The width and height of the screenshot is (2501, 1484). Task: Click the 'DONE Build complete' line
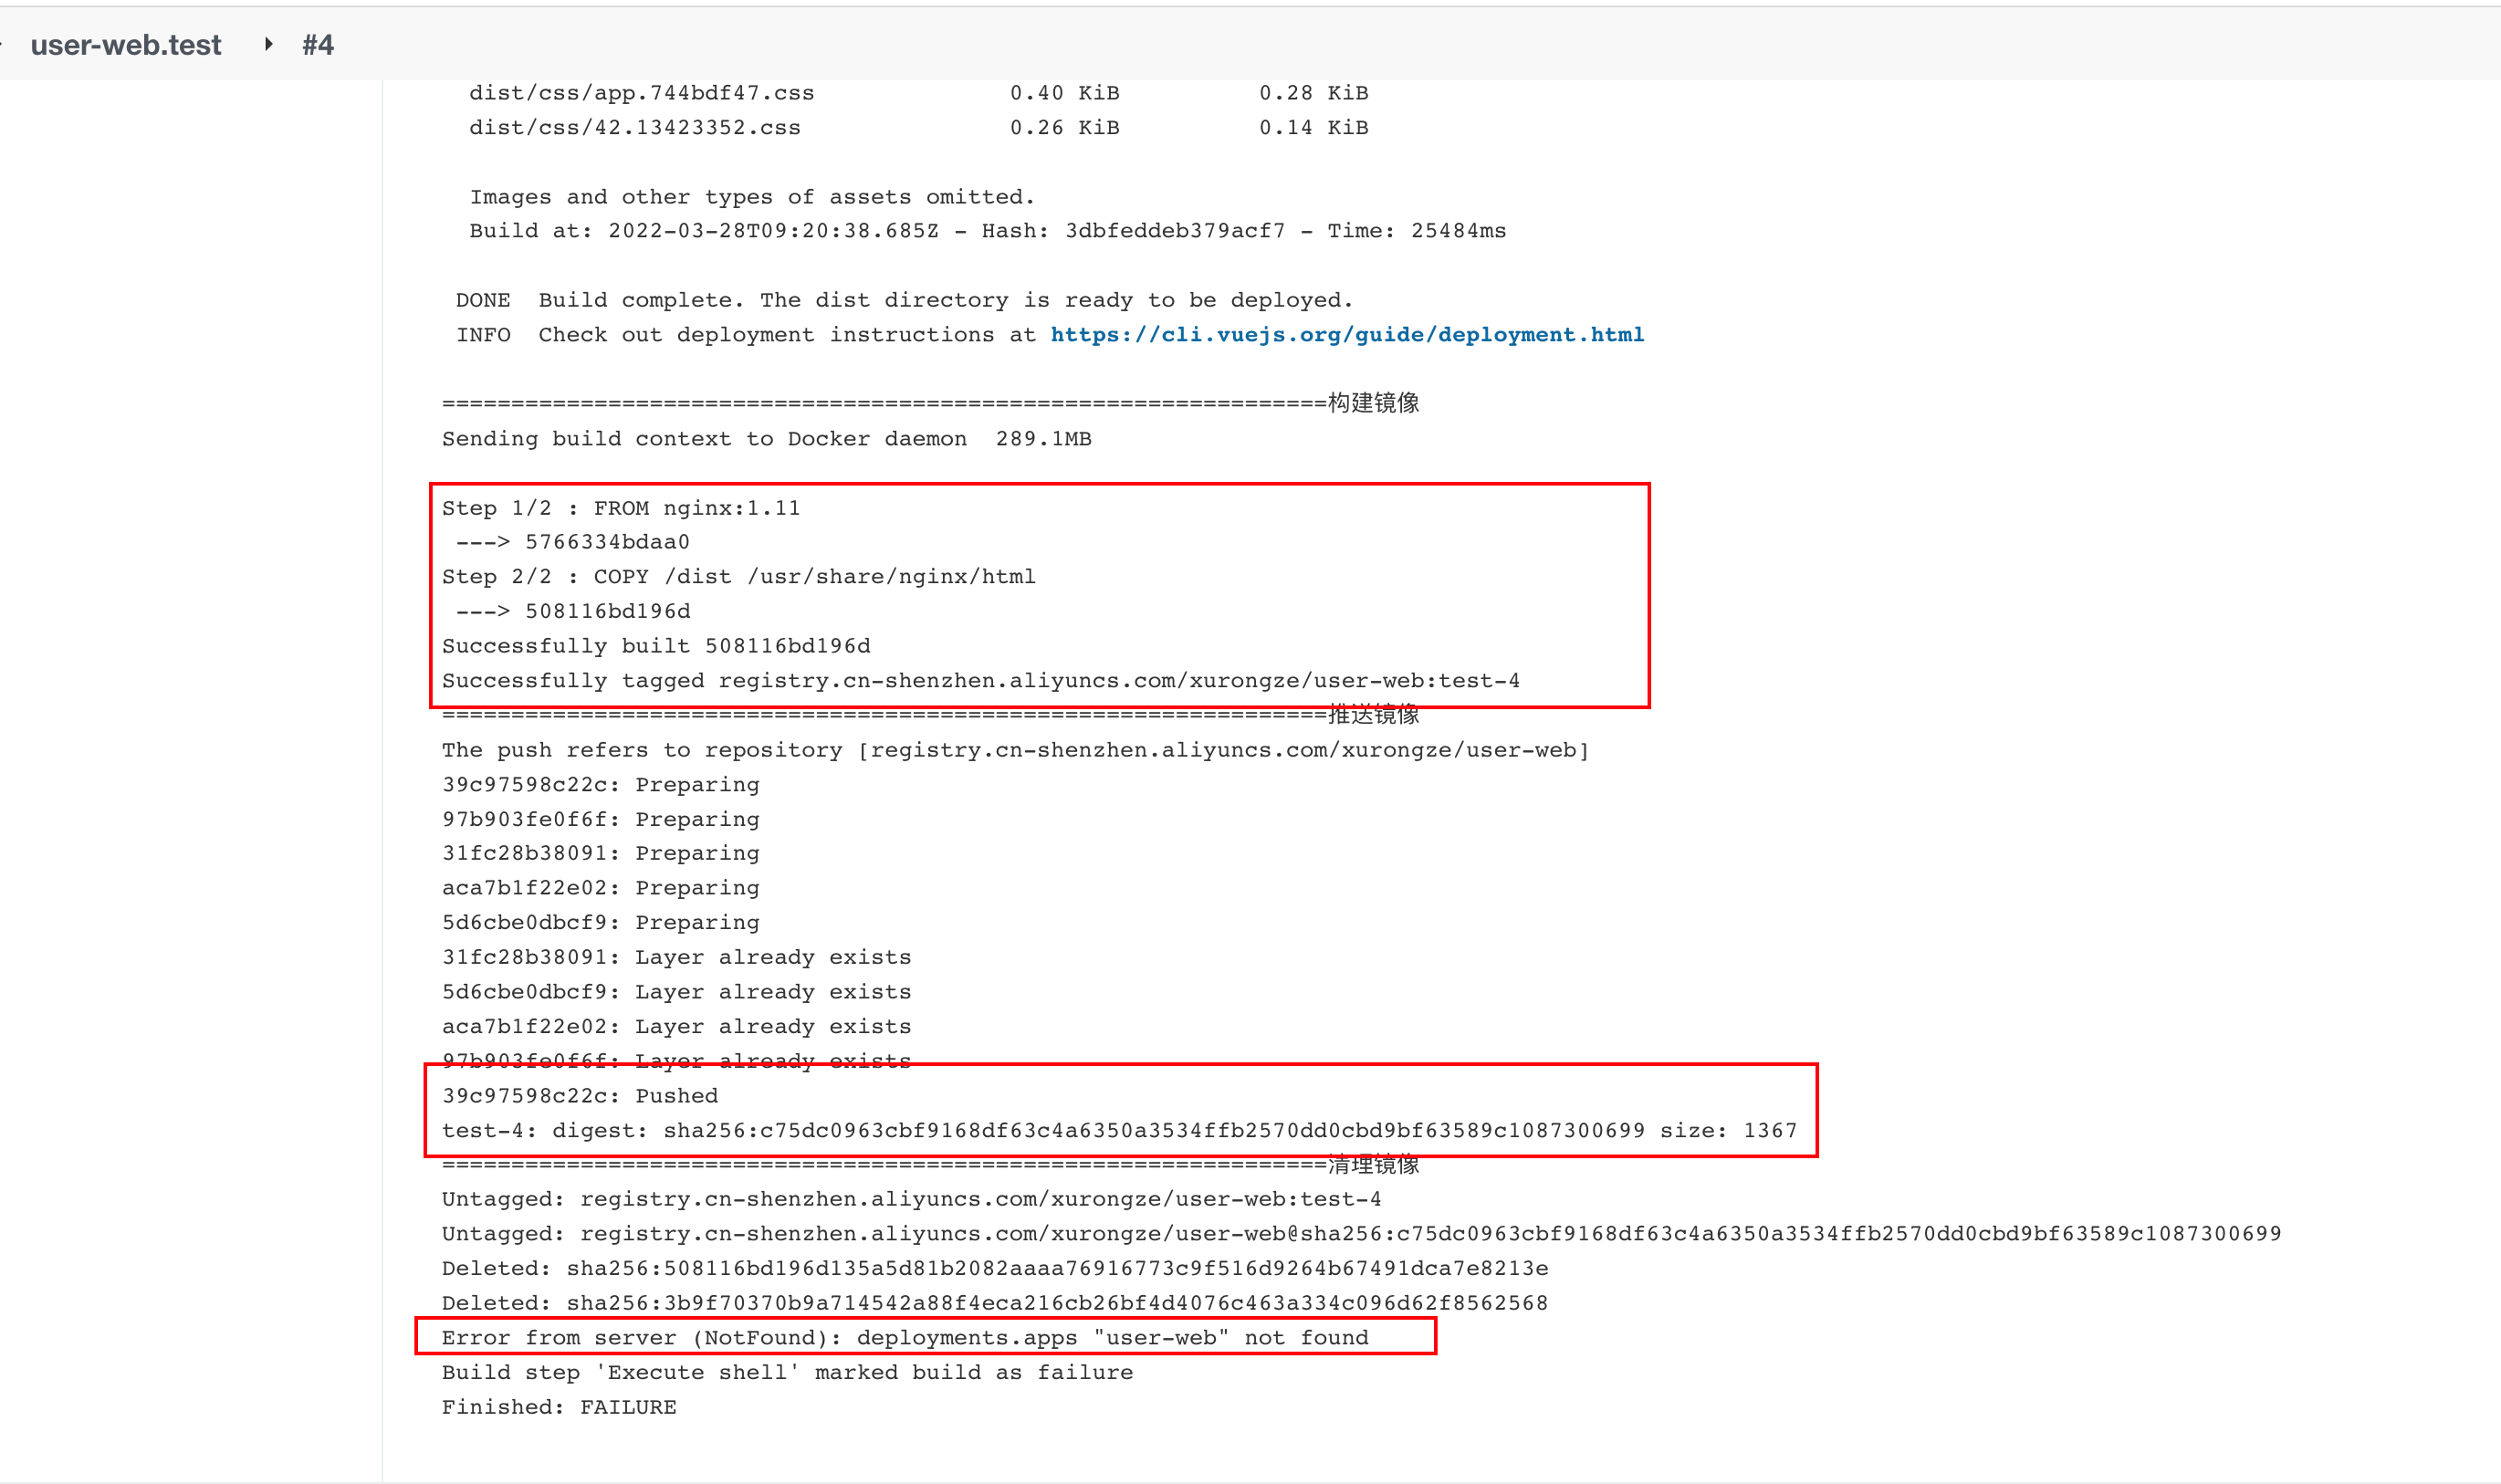905,300
